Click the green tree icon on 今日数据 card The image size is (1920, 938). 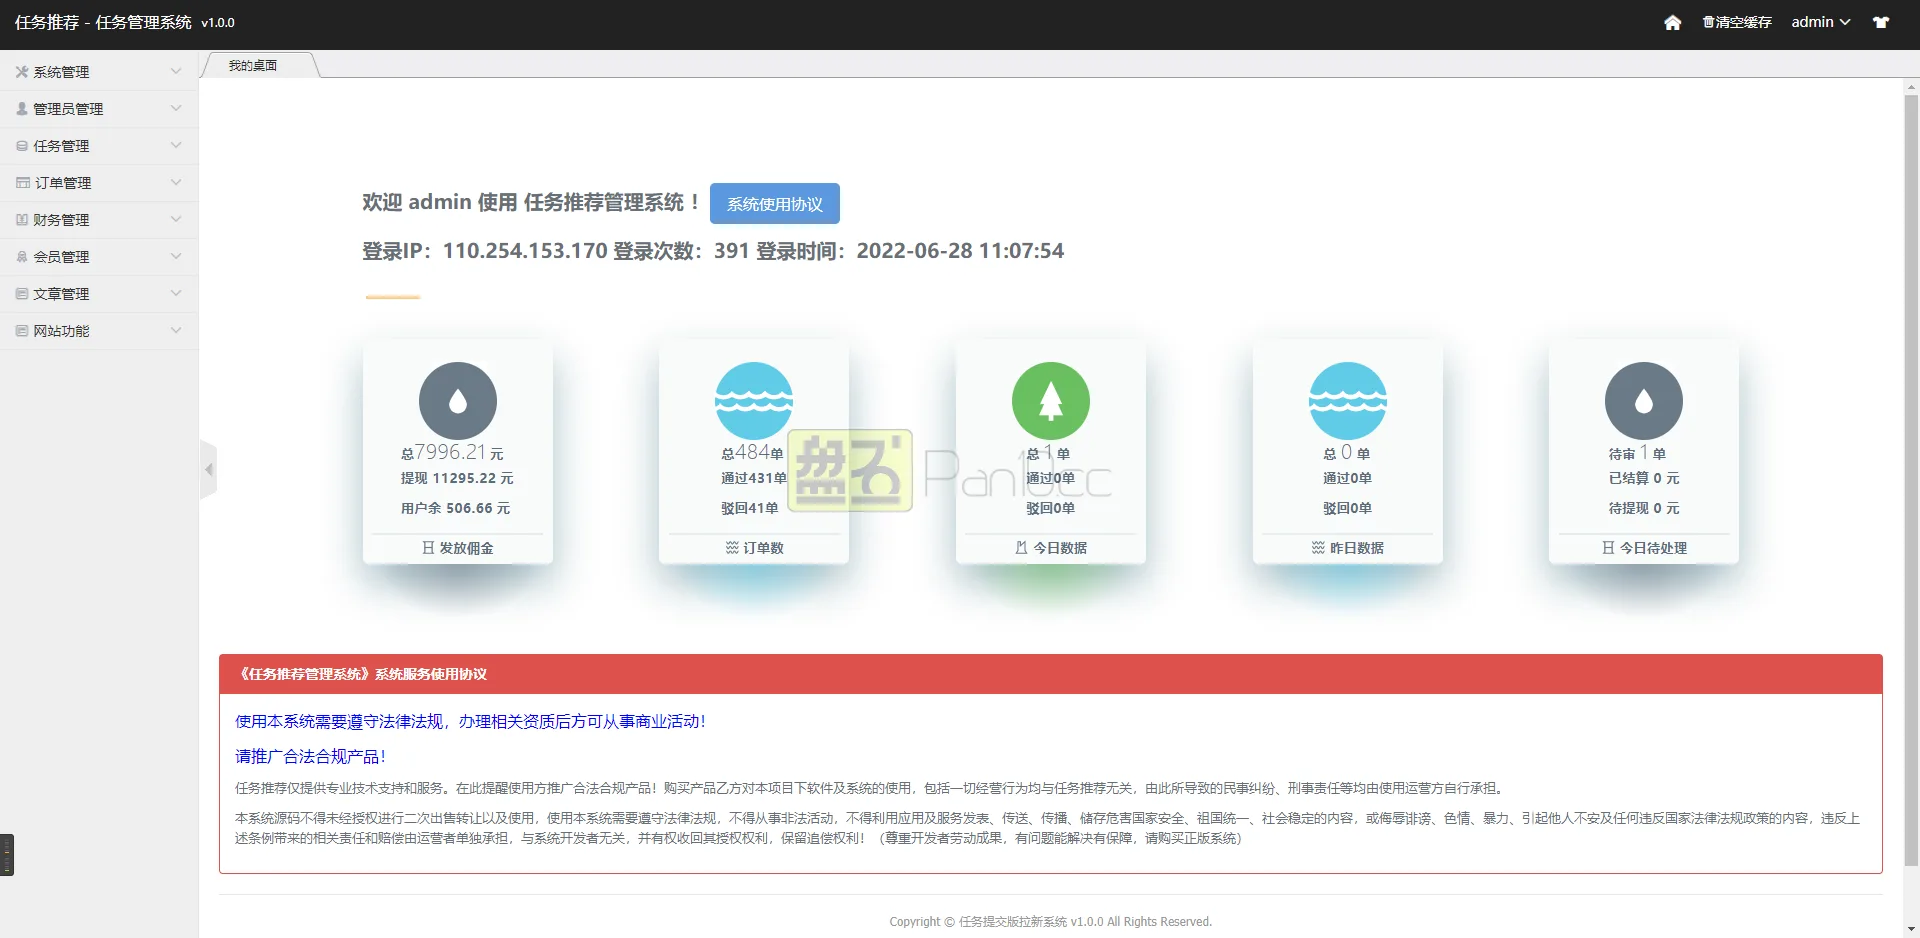click(1051, 400)
